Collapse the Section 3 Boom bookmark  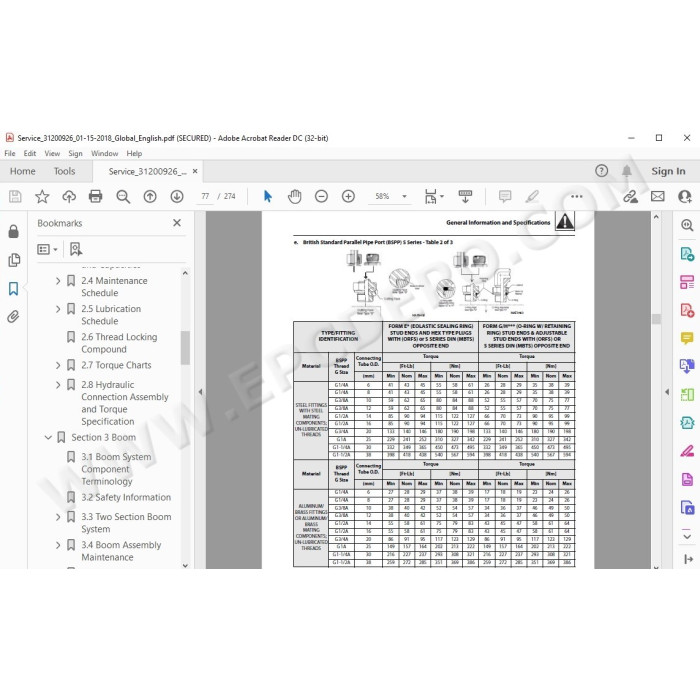click(48, 438)
